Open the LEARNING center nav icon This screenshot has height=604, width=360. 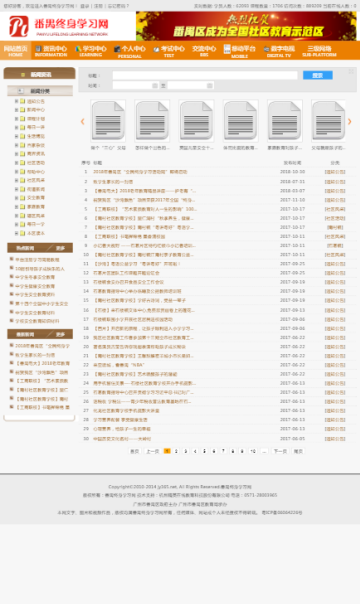pyautogui.click(x=78, y=49)
